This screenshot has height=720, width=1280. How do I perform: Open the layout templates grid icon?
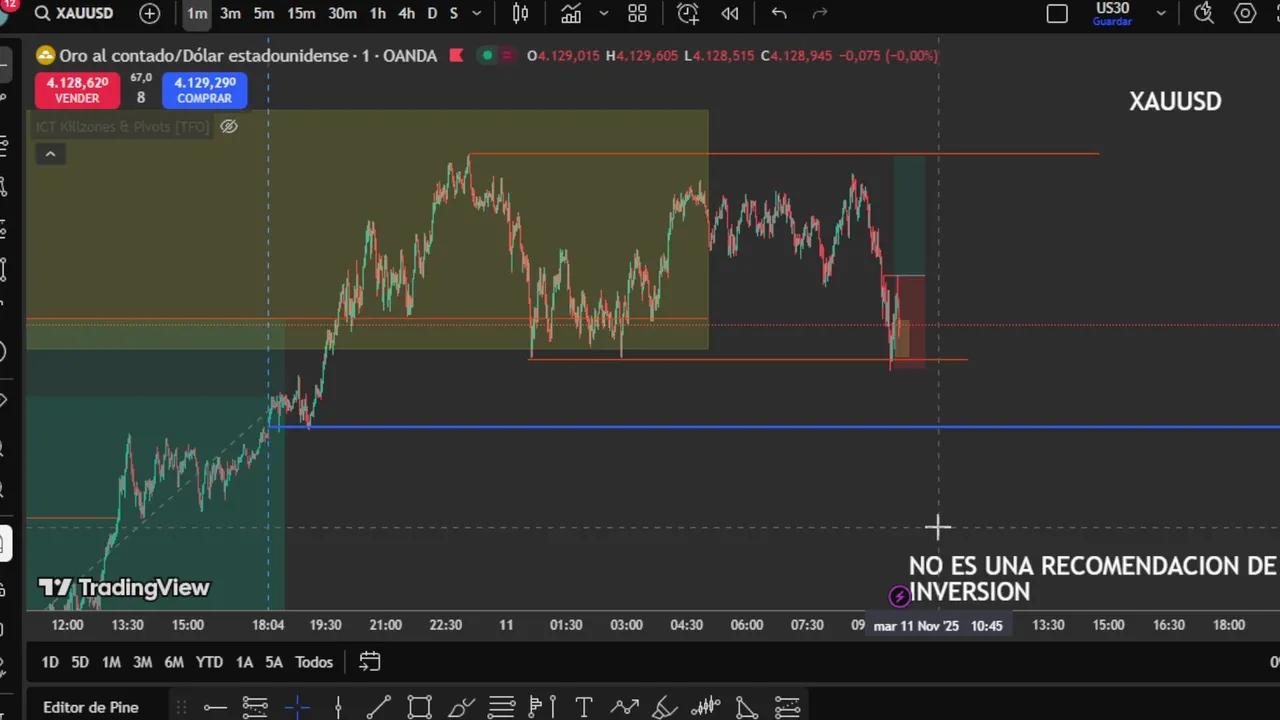click(x=637, y=13)
